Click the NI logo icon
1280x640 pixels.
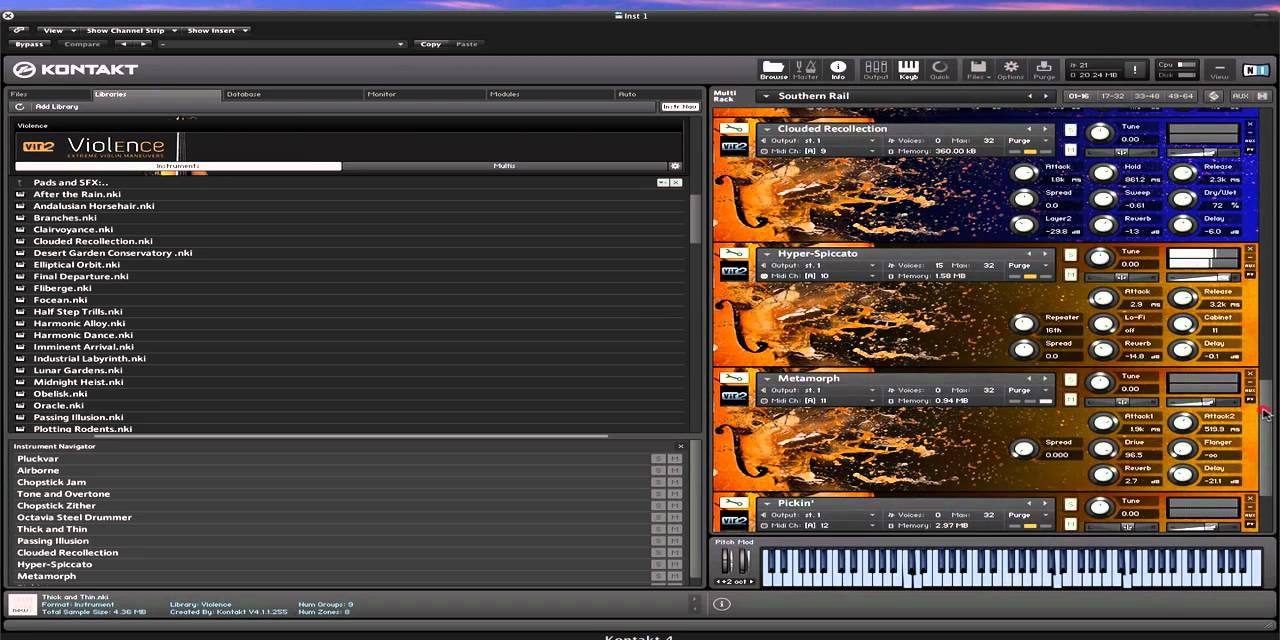coord(1255,69)
